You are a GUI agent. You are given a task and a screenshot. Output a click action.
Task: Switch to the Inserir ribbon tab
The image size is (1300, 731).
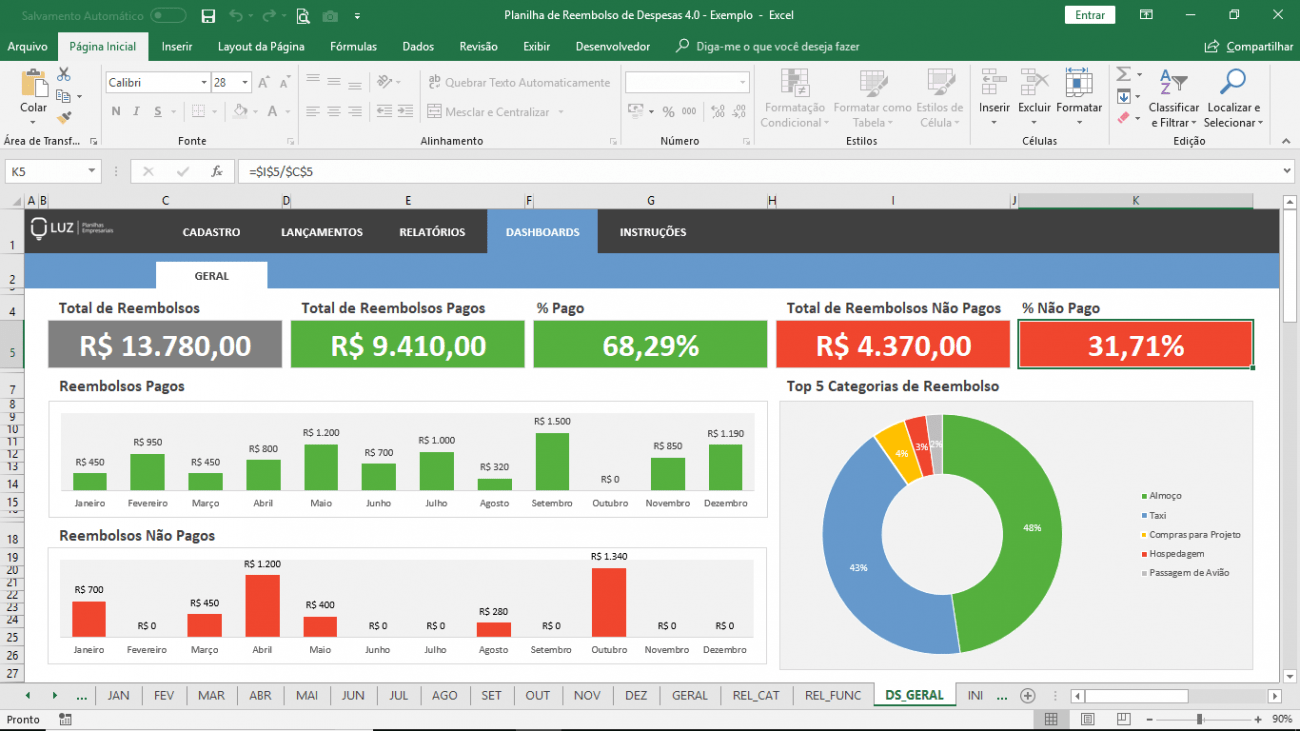[177, 46]
